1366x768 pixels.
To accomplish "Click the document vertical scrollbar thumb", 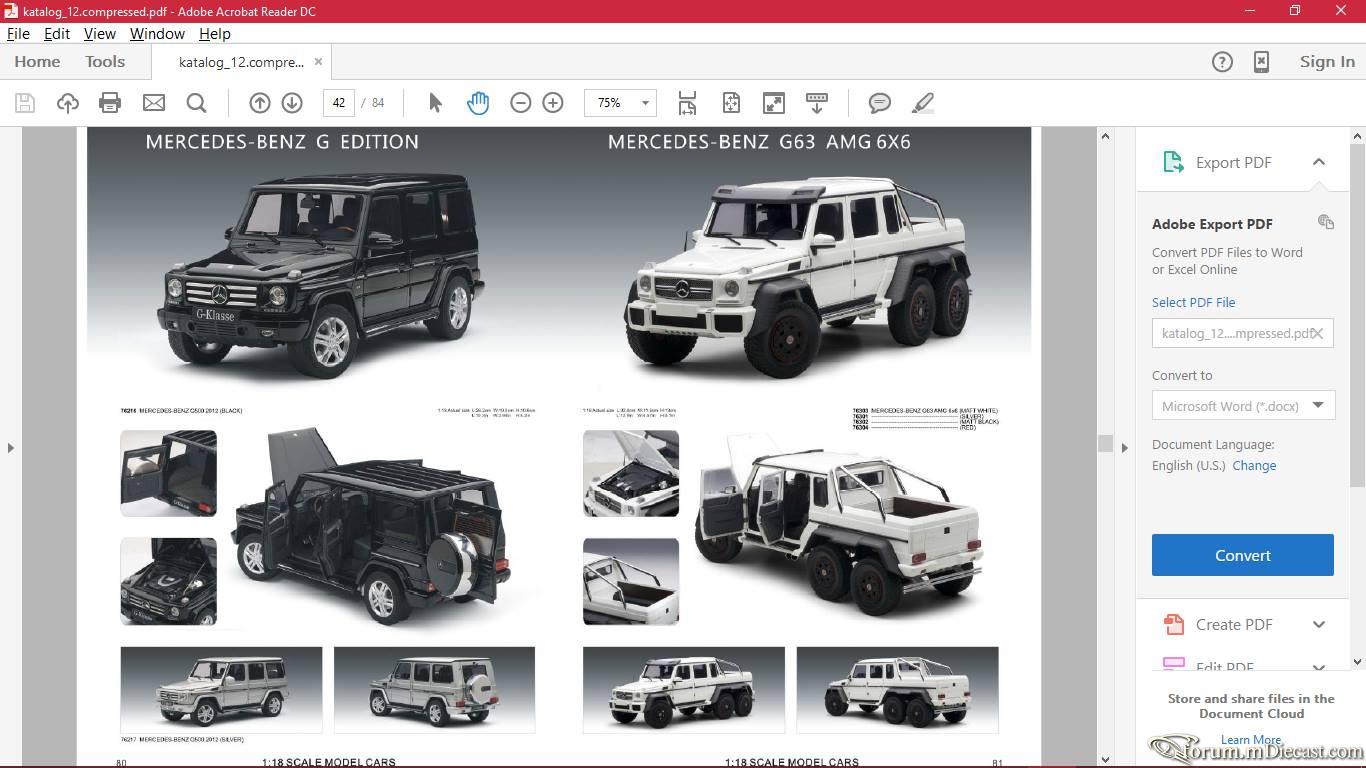I will tap(1105, 443).
